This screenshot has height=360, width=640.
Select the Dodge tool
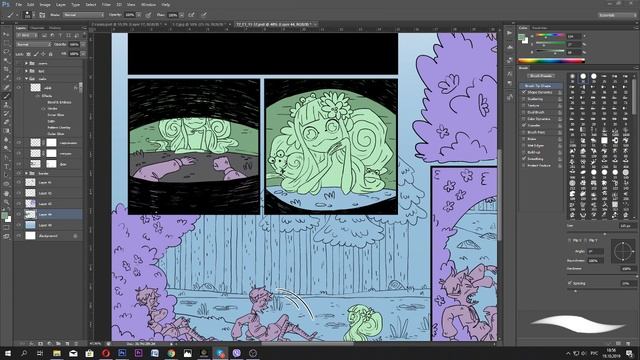point(6,149)
